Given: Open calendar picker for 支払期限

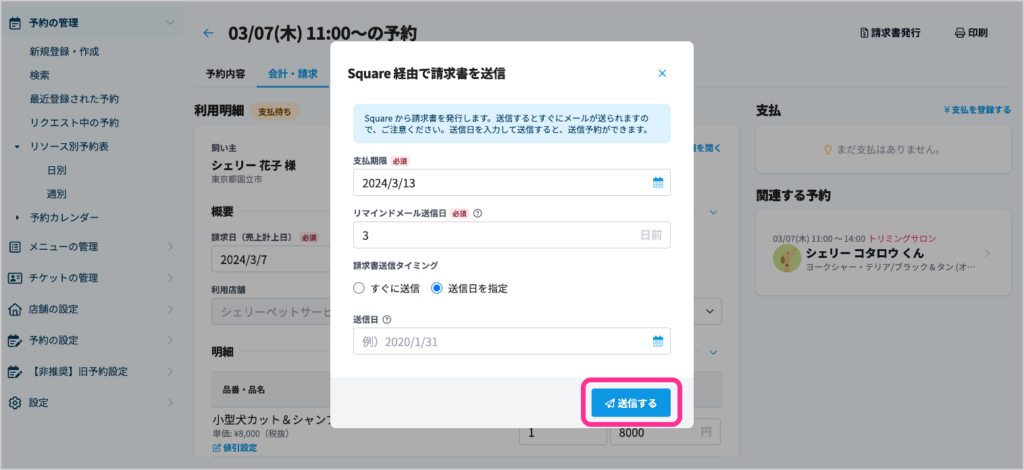Looking at the screenshot, I should [658, 183].
